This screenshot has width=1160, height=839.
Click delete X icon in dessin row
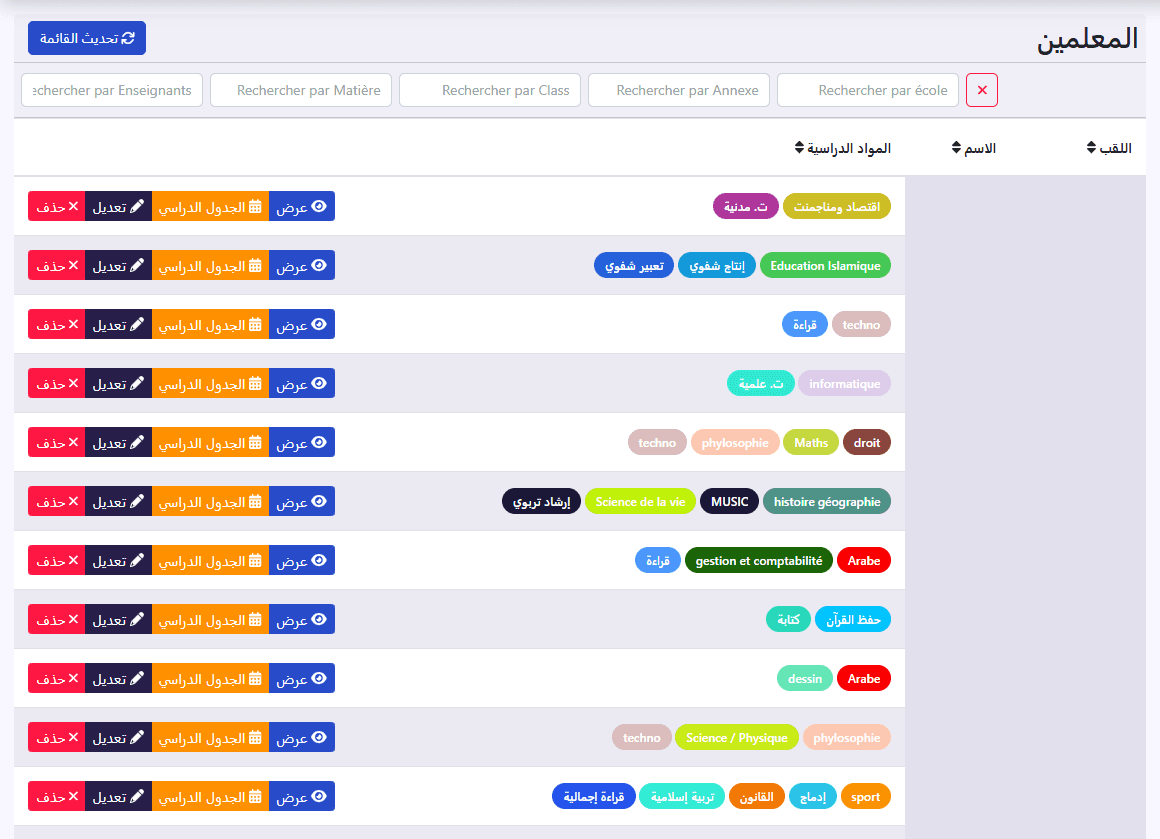pyautogui.click(x=73, y=678)
